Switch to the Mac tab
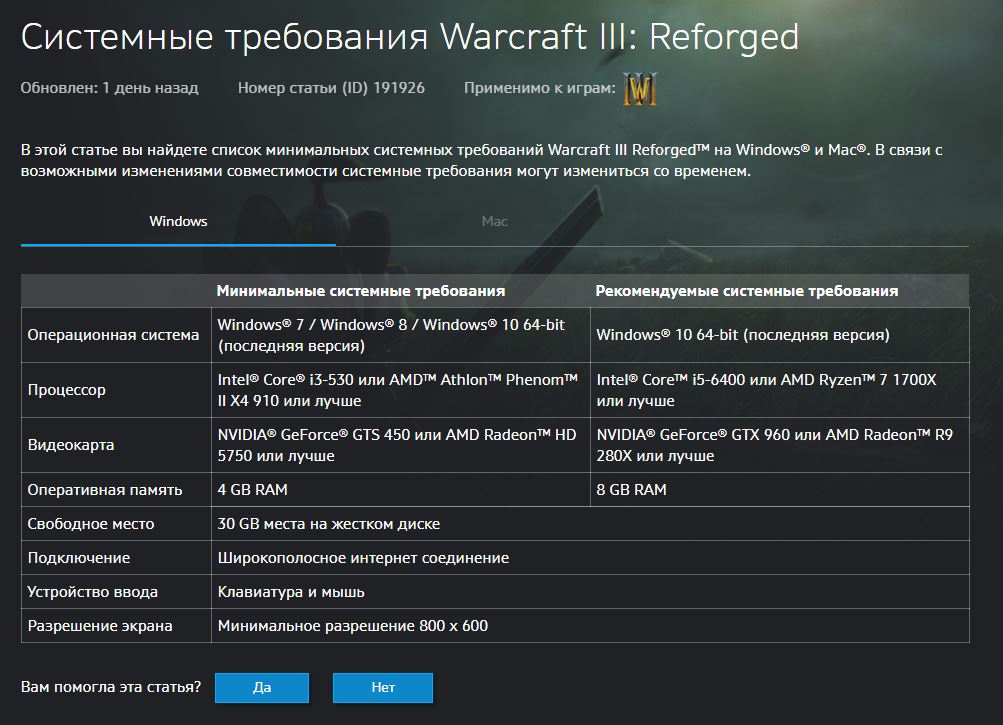The image size is (1003, 725). [x=494, y=221]
